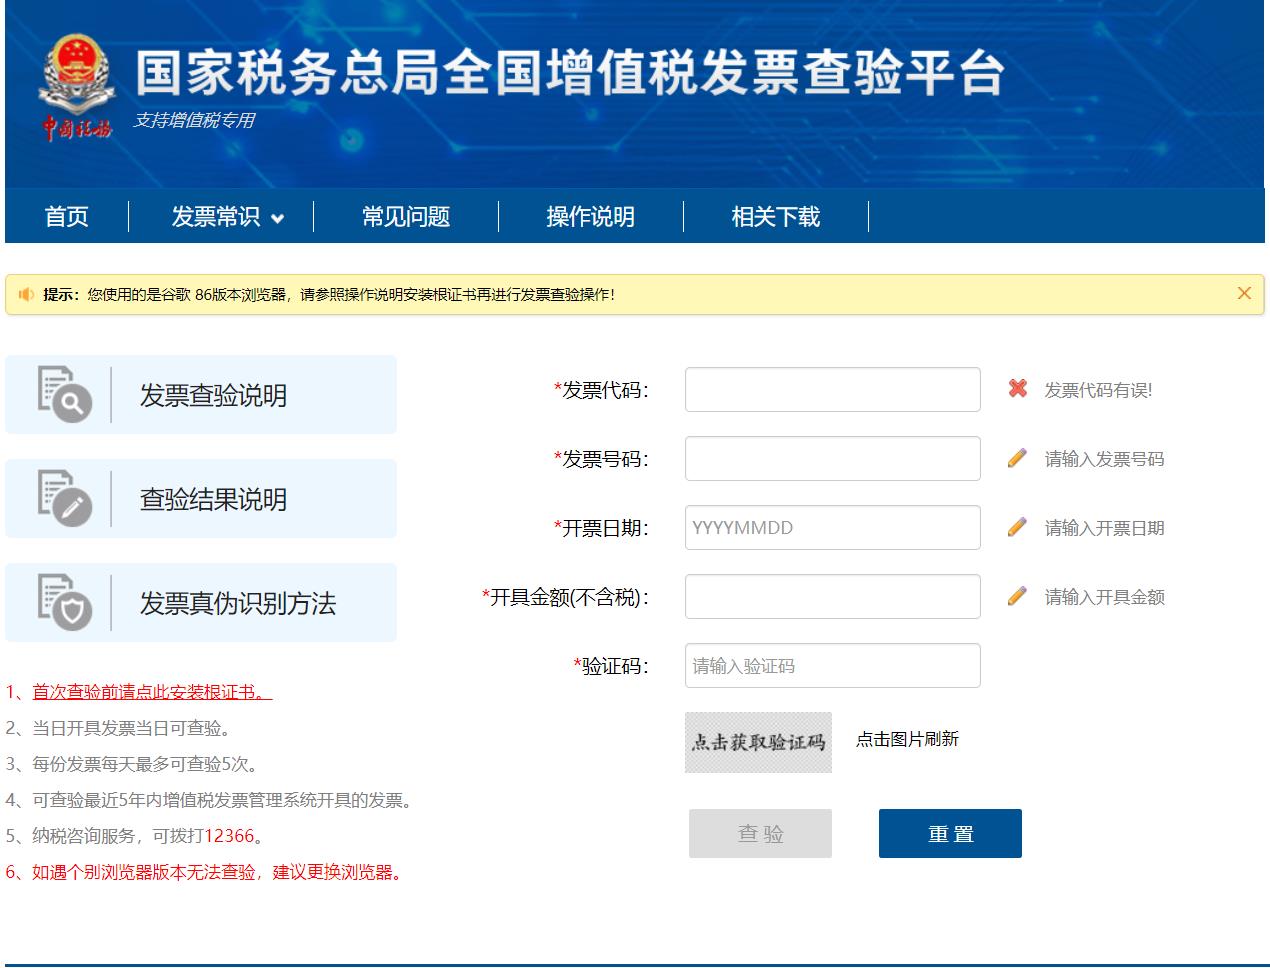Open the 操作说明 menu item
This screenshot has width=1270, height=968.
590,217
